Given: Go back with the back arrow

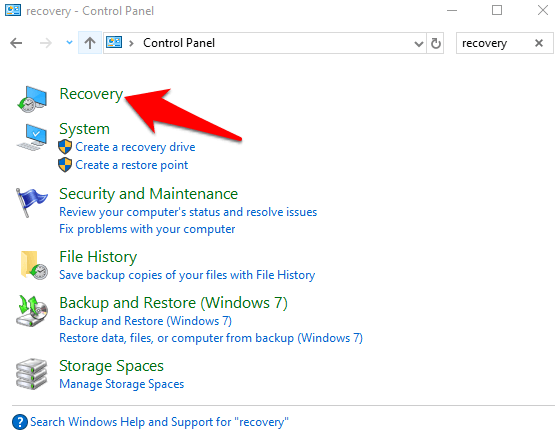Looking at the screenshot, I should coord(16,43).
